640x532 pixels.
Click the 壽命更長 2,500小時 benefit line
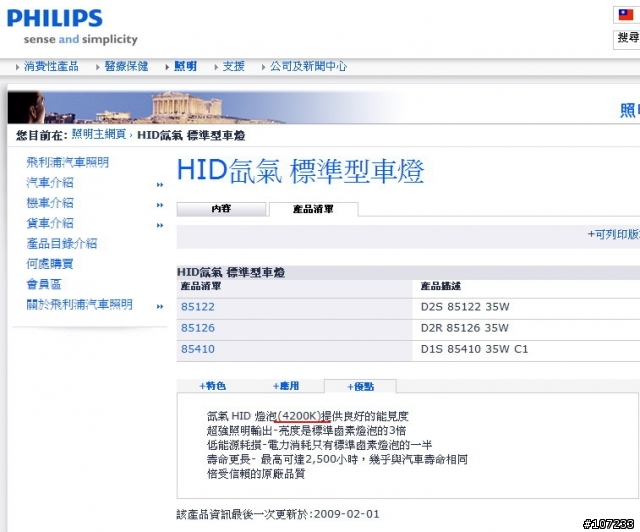[x=337, y=459]
